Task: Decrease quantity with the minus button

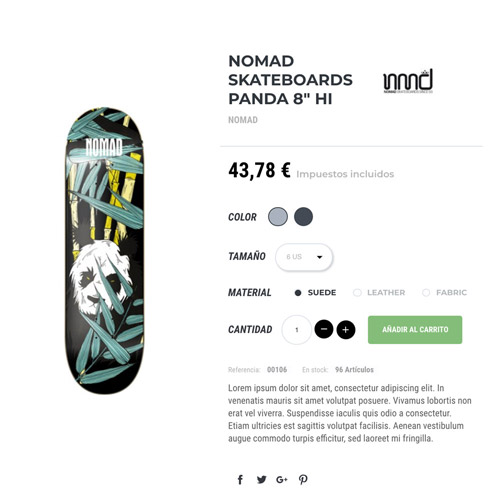Action: 324,329
